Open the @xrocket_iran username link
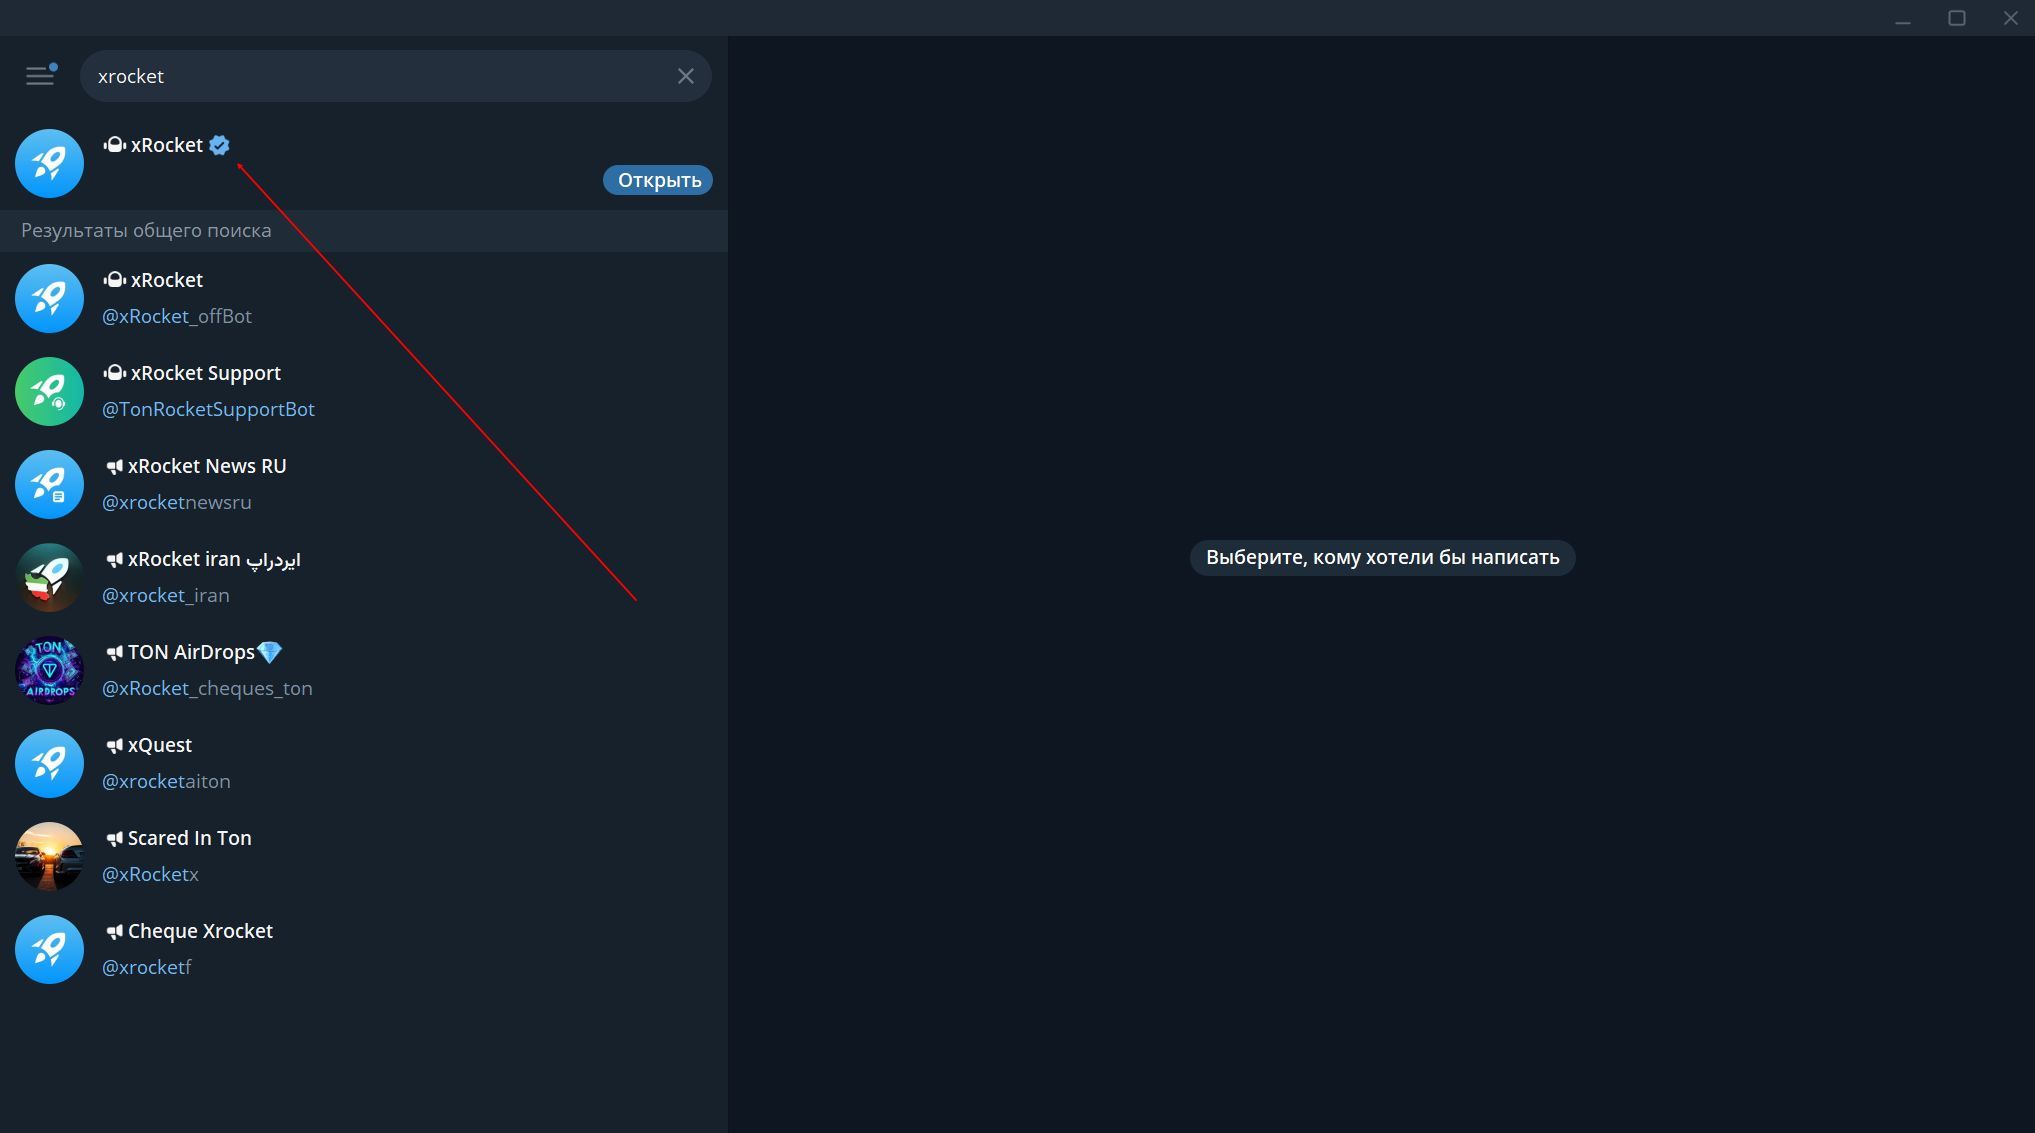 coord(166,595)
